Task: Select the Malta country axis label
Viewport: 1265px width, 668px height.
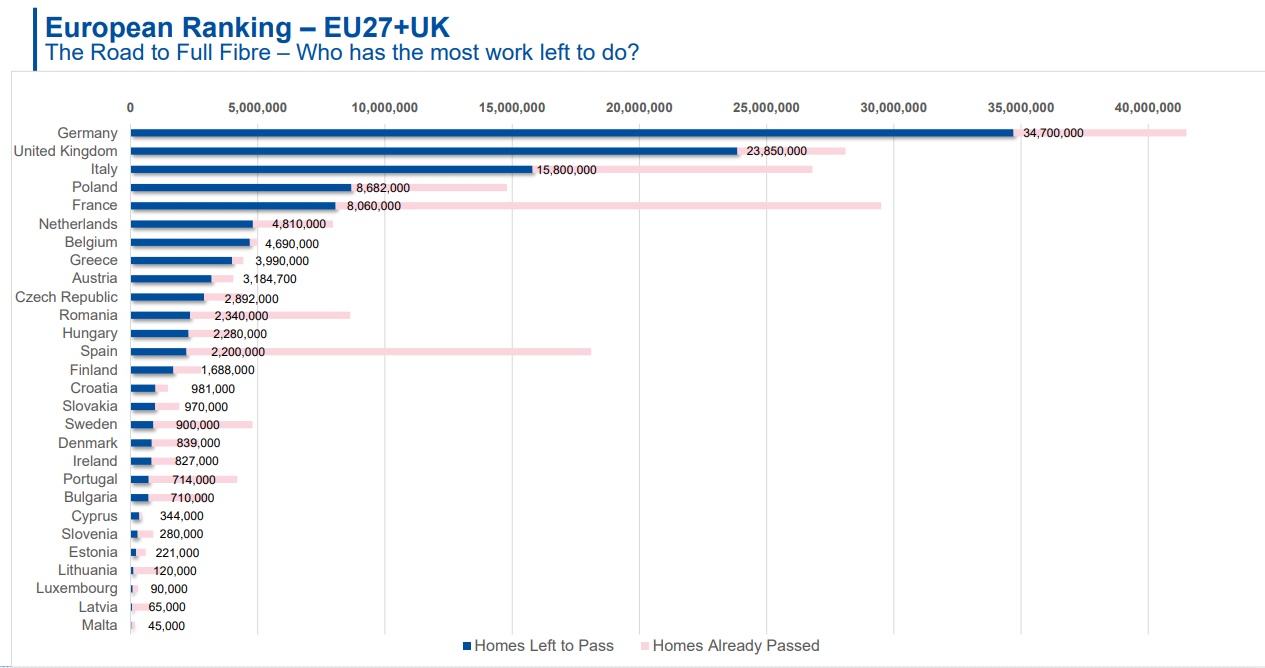Action: (x=99, y=625)
